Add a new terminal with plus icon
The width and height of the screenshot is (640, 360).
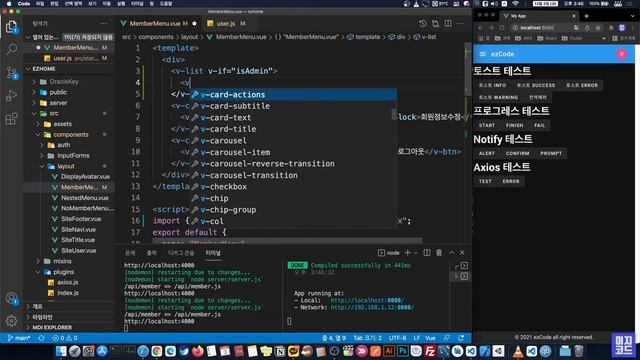tap(407, 253)
